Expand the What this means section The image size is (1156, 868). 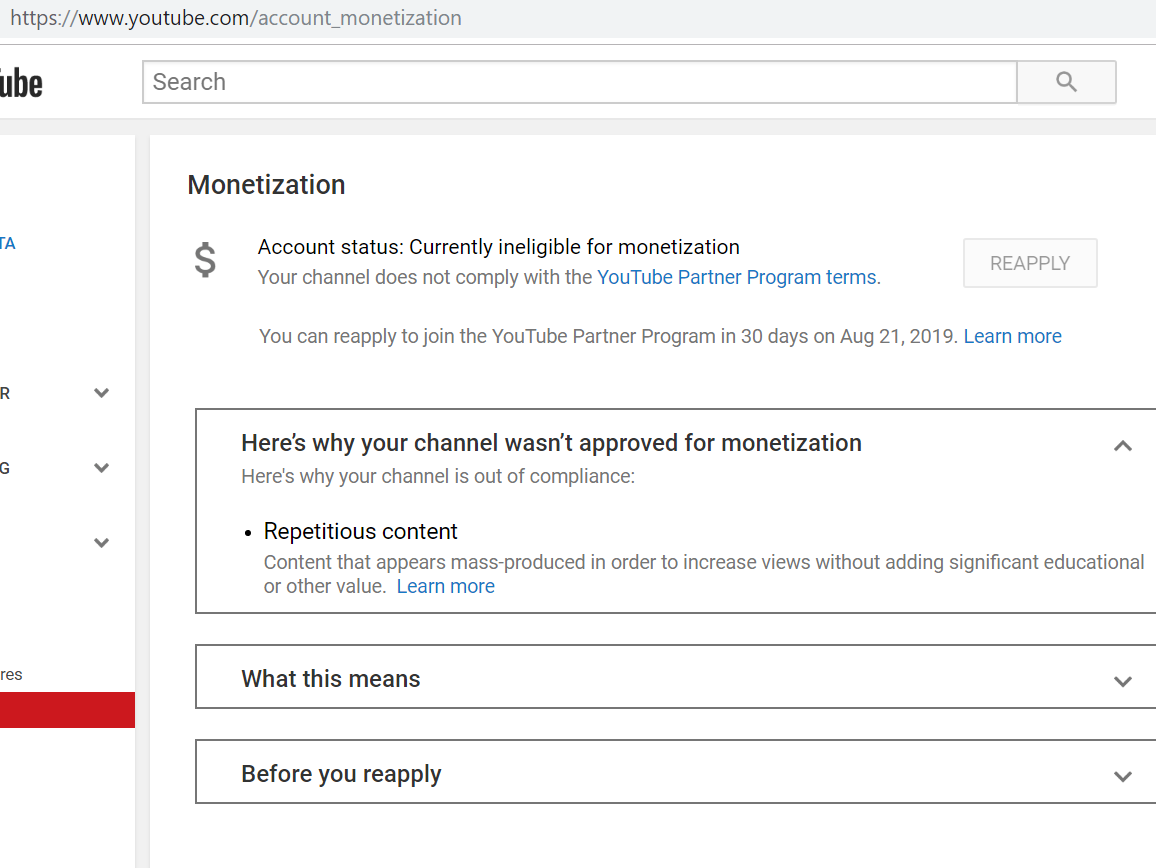(x=1122, y=681)
